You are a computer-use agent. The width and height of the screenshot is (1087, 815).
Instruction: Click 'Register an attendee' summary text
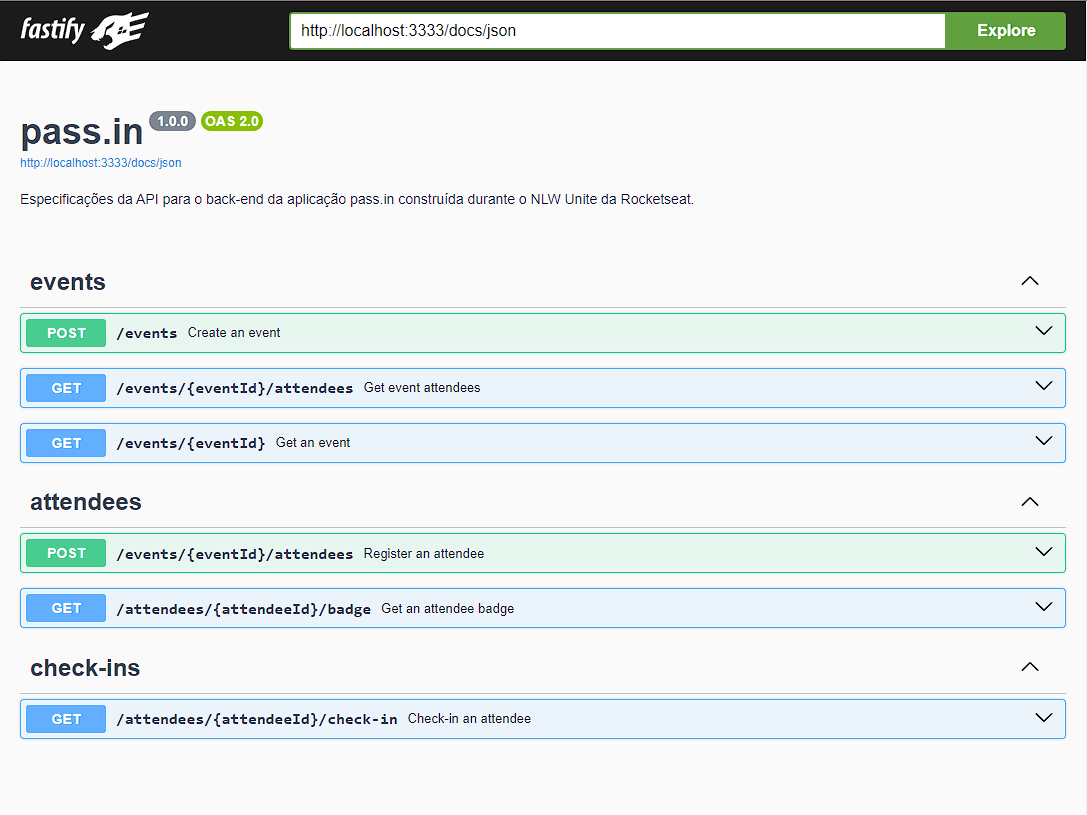[x=424, y=553]
